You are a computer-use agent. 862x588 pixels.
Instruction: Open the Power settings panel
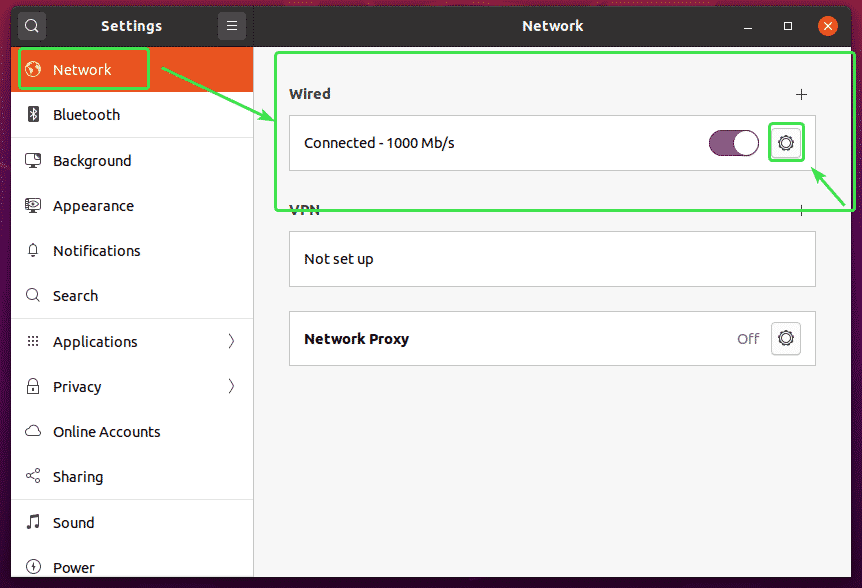74,567
